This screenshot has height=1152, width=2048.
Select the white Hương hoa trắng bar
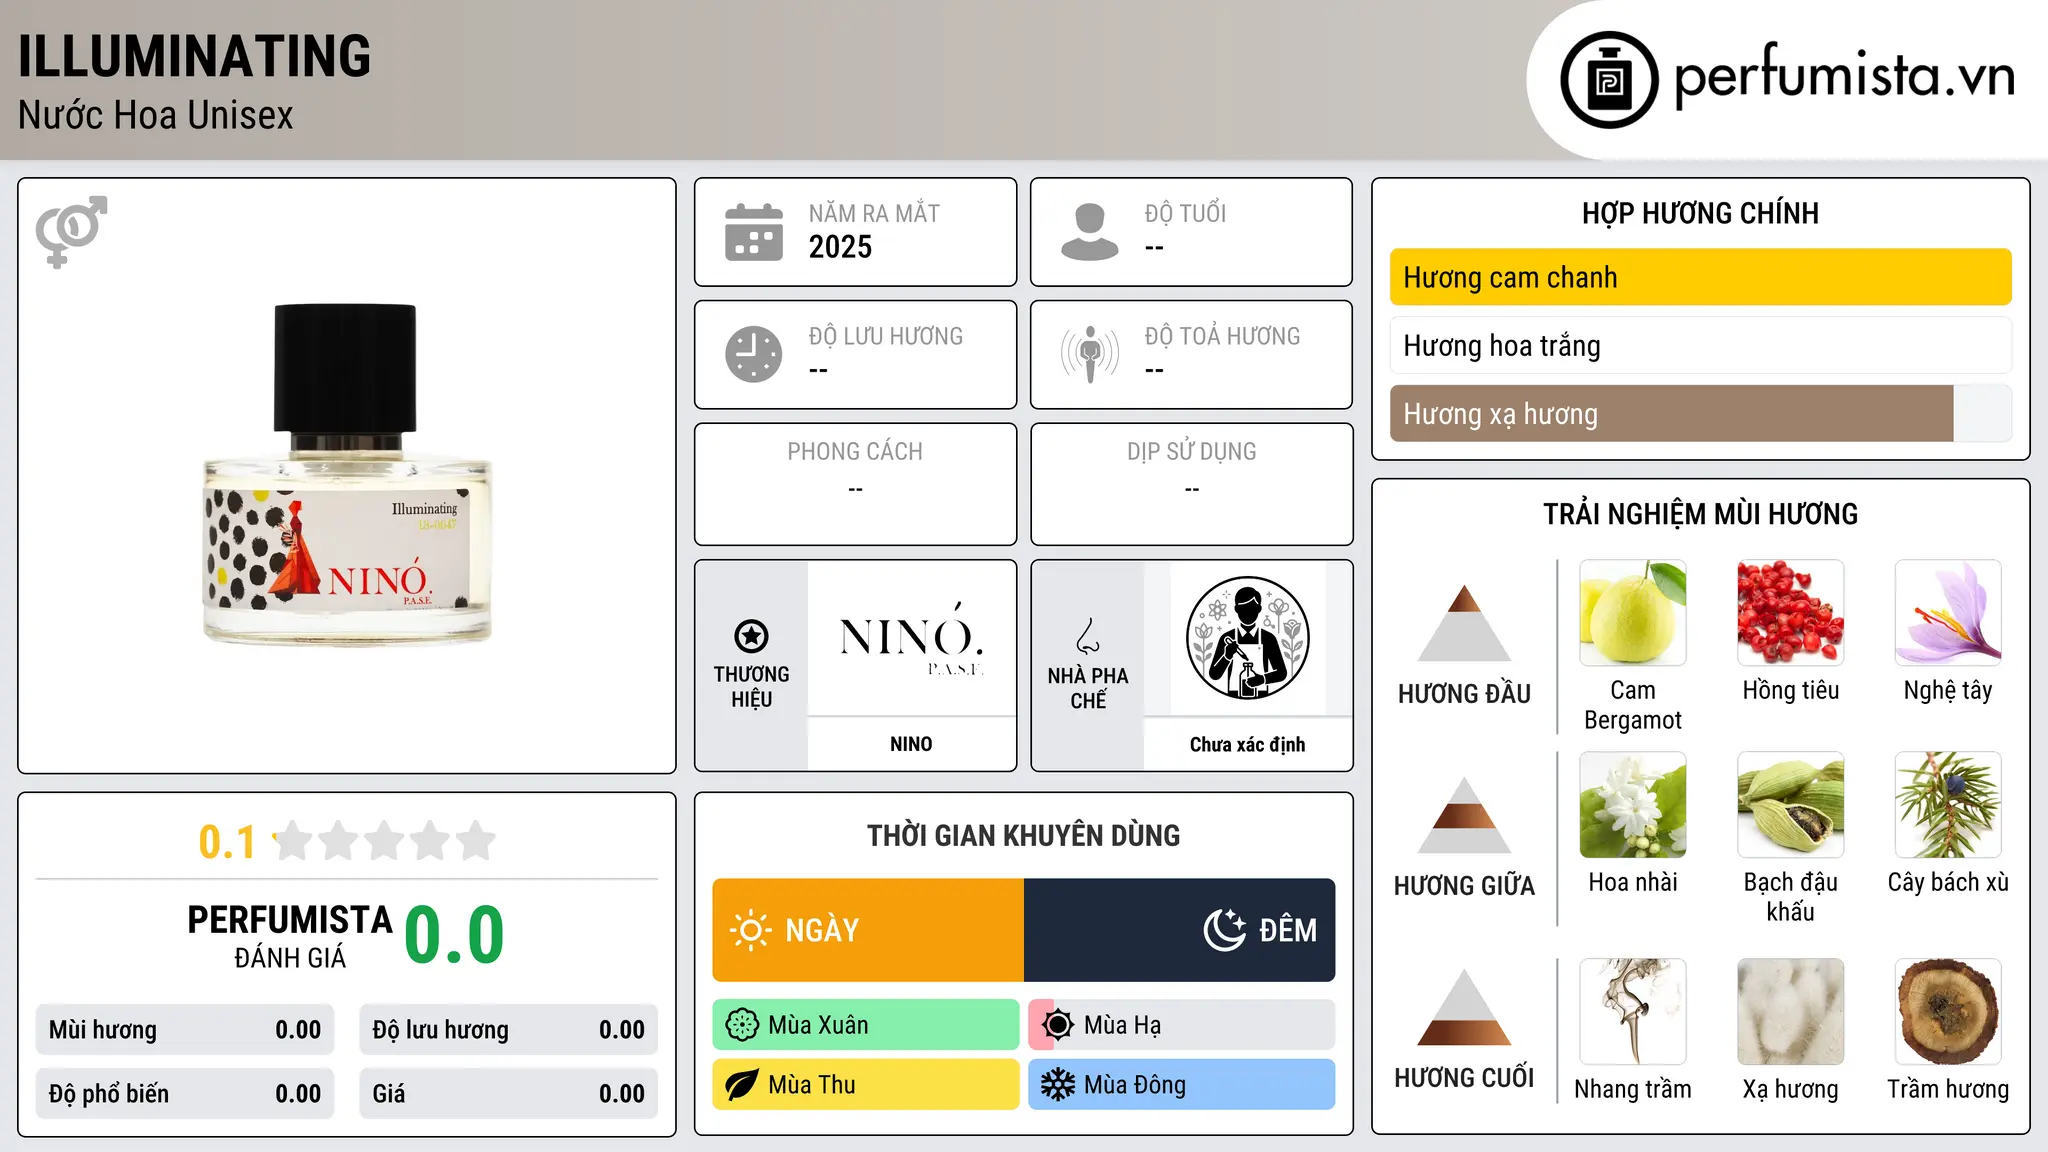(x=1700, y=346)
